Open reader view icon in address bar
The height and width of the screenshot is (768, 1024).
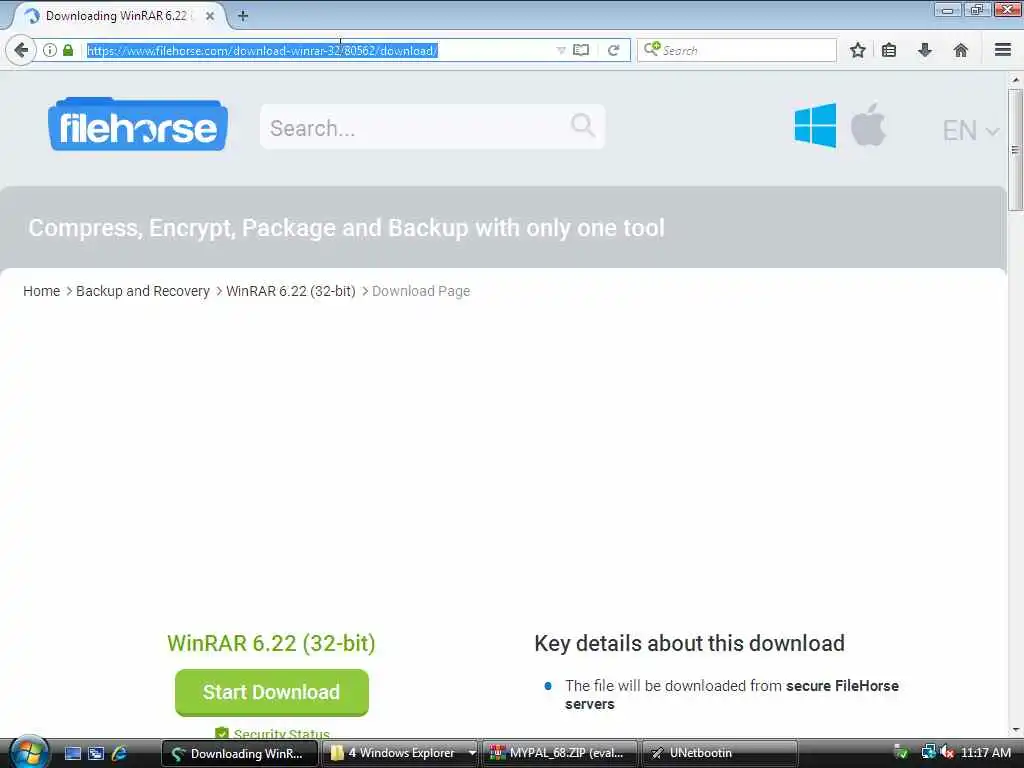pyautogui.click(x=581, y=50)
